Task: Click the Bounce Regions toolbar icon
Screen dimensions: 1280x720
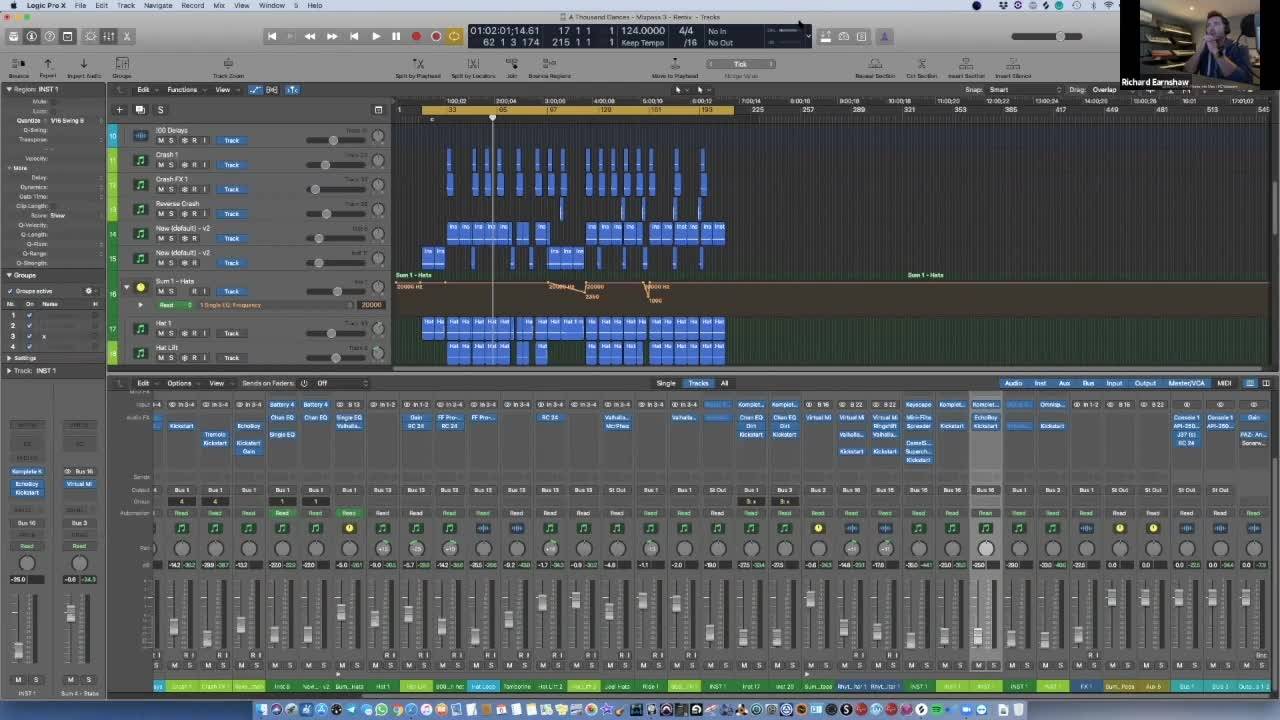Action: pos(549,65)
